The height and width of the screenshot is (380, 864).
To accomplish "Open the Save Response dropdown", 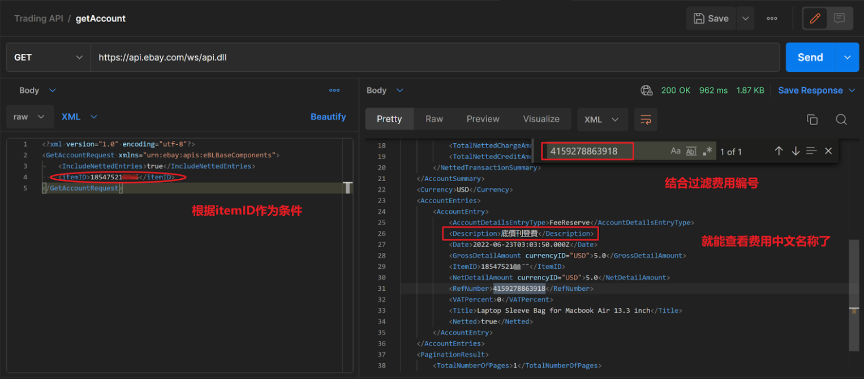I will (817, 90).
